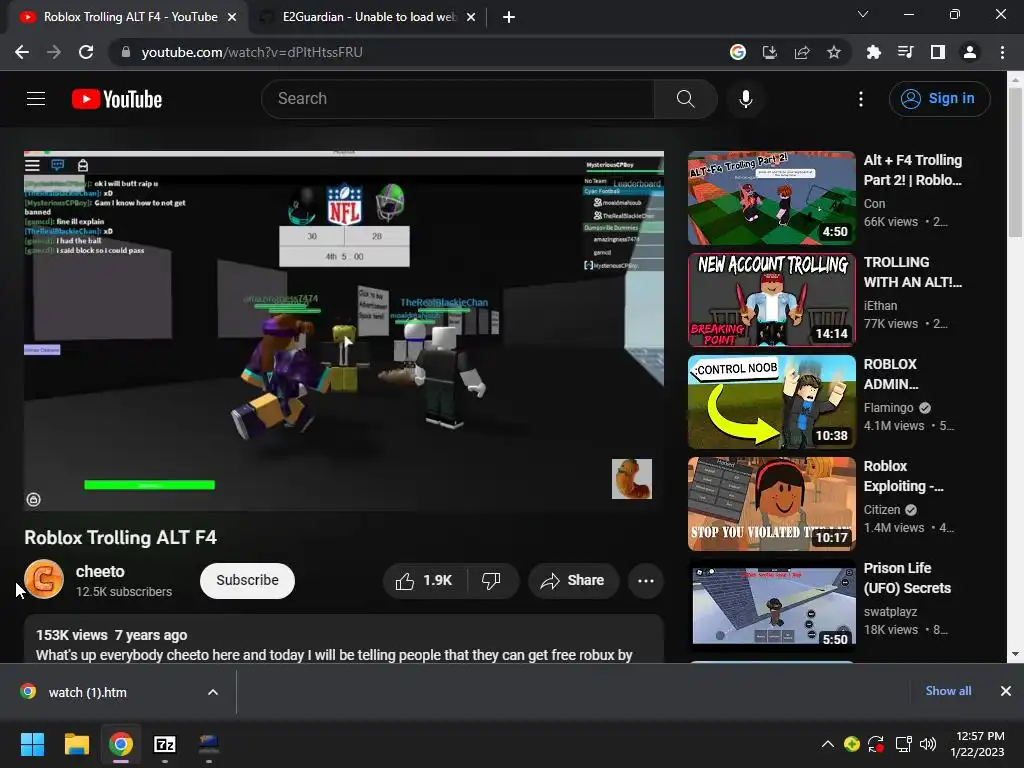The image size is (1024, 768).
Task: Click the Share button under the video
Action: click(573, 581)
